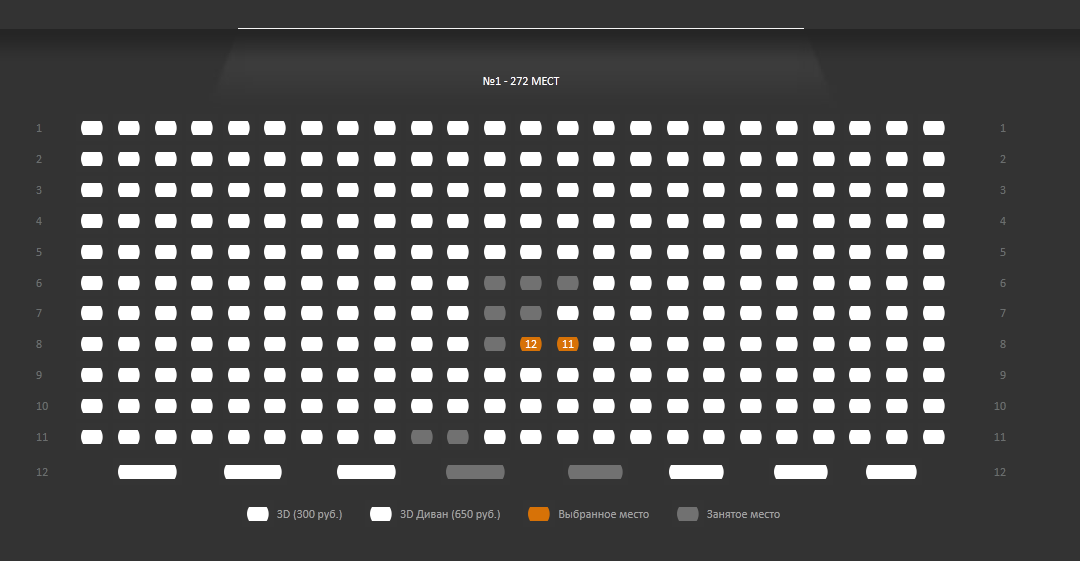Choose white sofa right of the grey sofas
This screenshot has width=1080, height=561.
696,472
